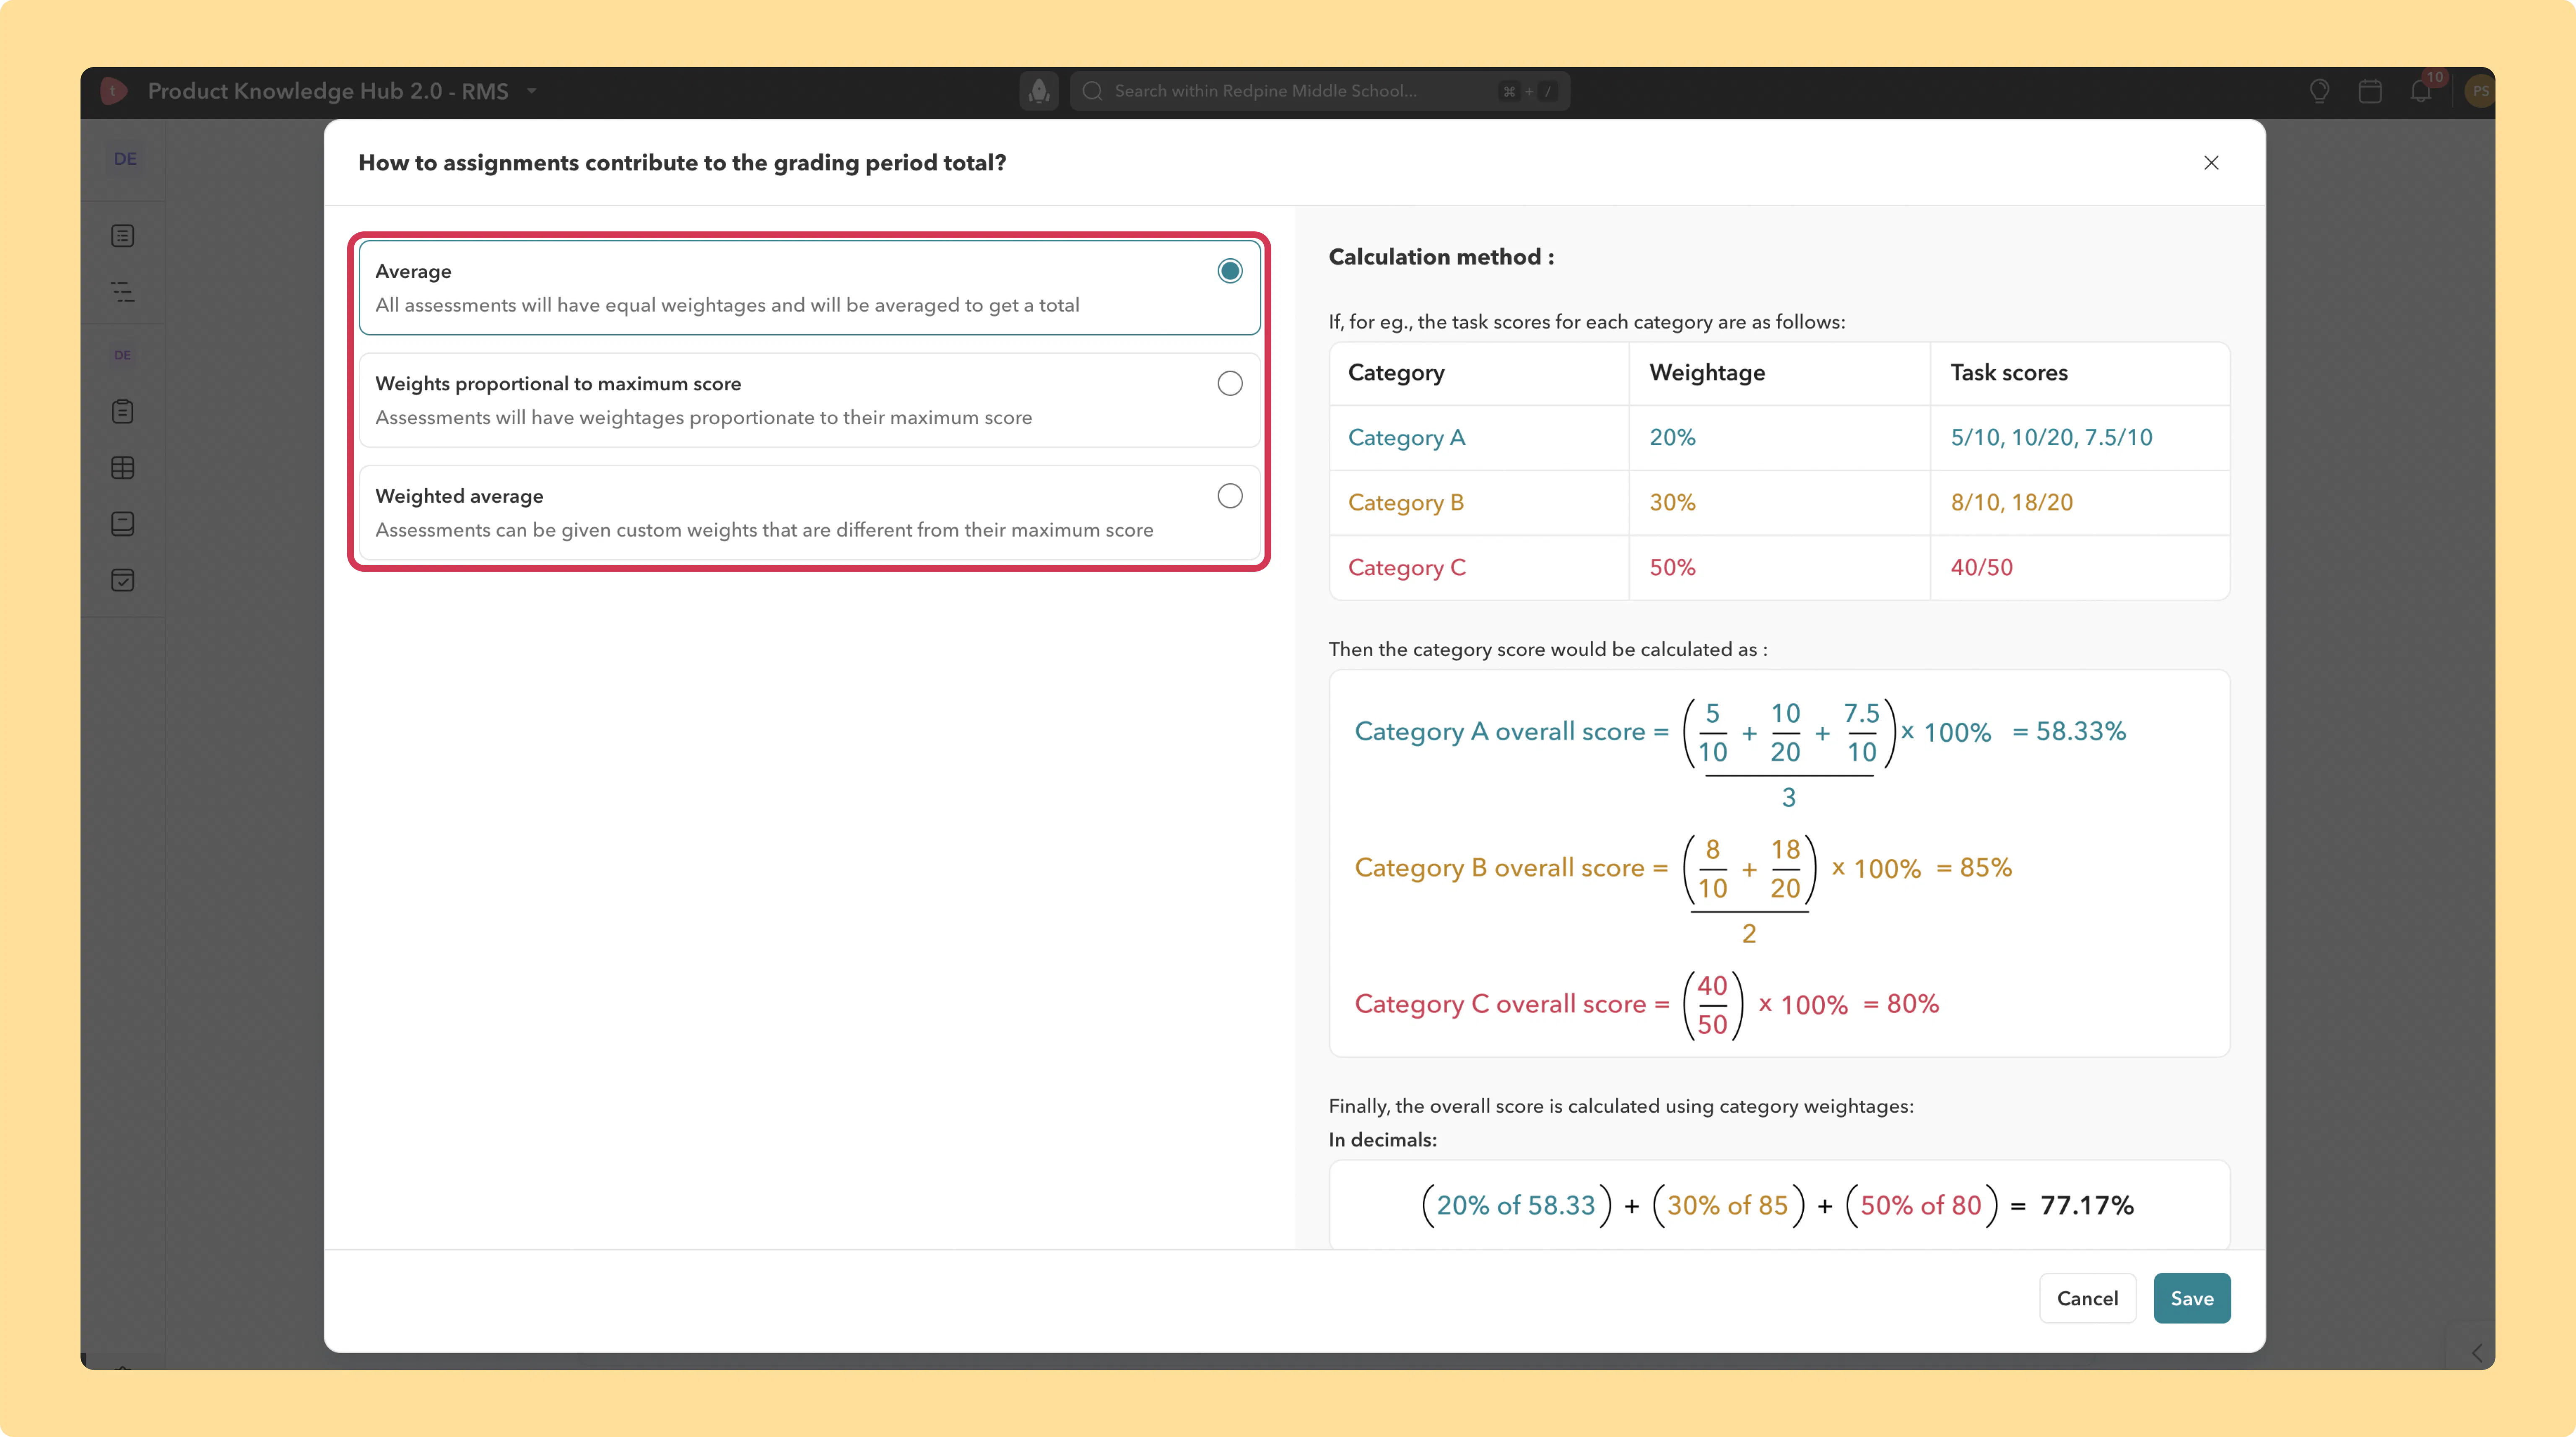Image resolution: width=2576 pixels, height=1437 pixels.
Task: Click the DE badge atop sidebar
Action: pos(125,159)
